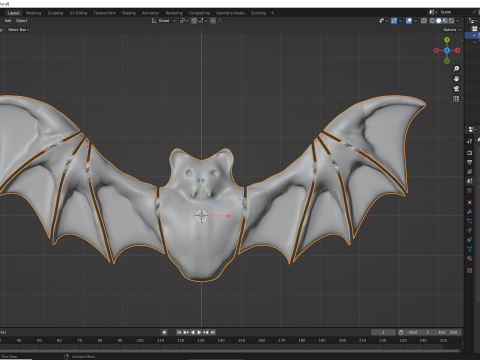Open the Object Constraints properties tab icon
Image resolution: width=480 pixels, height=360 pixels.
coord(470,239)
